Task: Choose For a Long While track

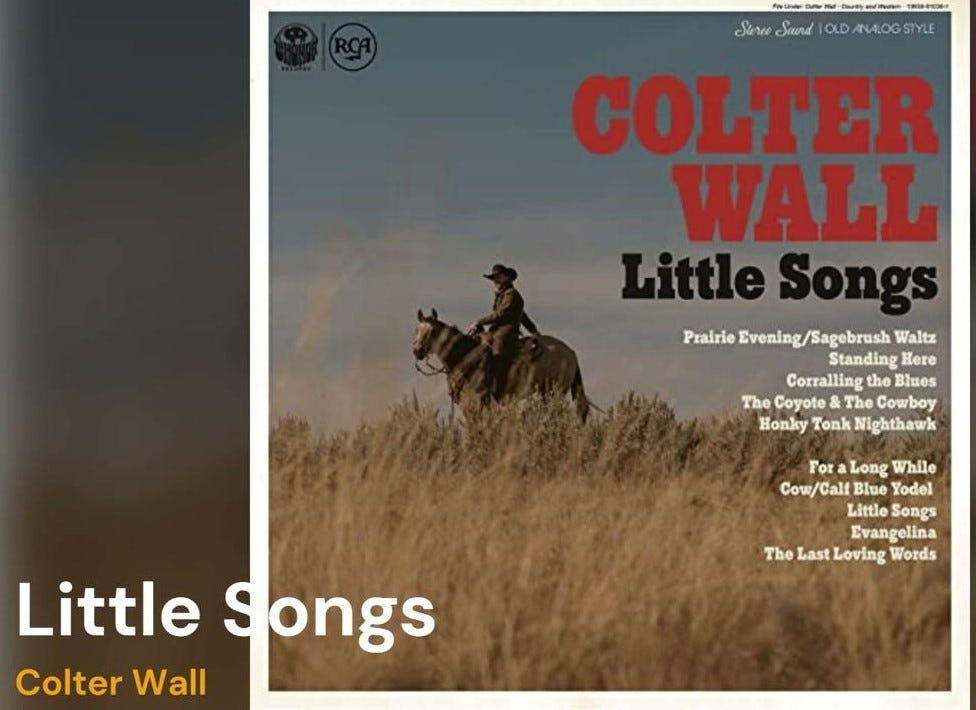Action: tap(872, 467)
